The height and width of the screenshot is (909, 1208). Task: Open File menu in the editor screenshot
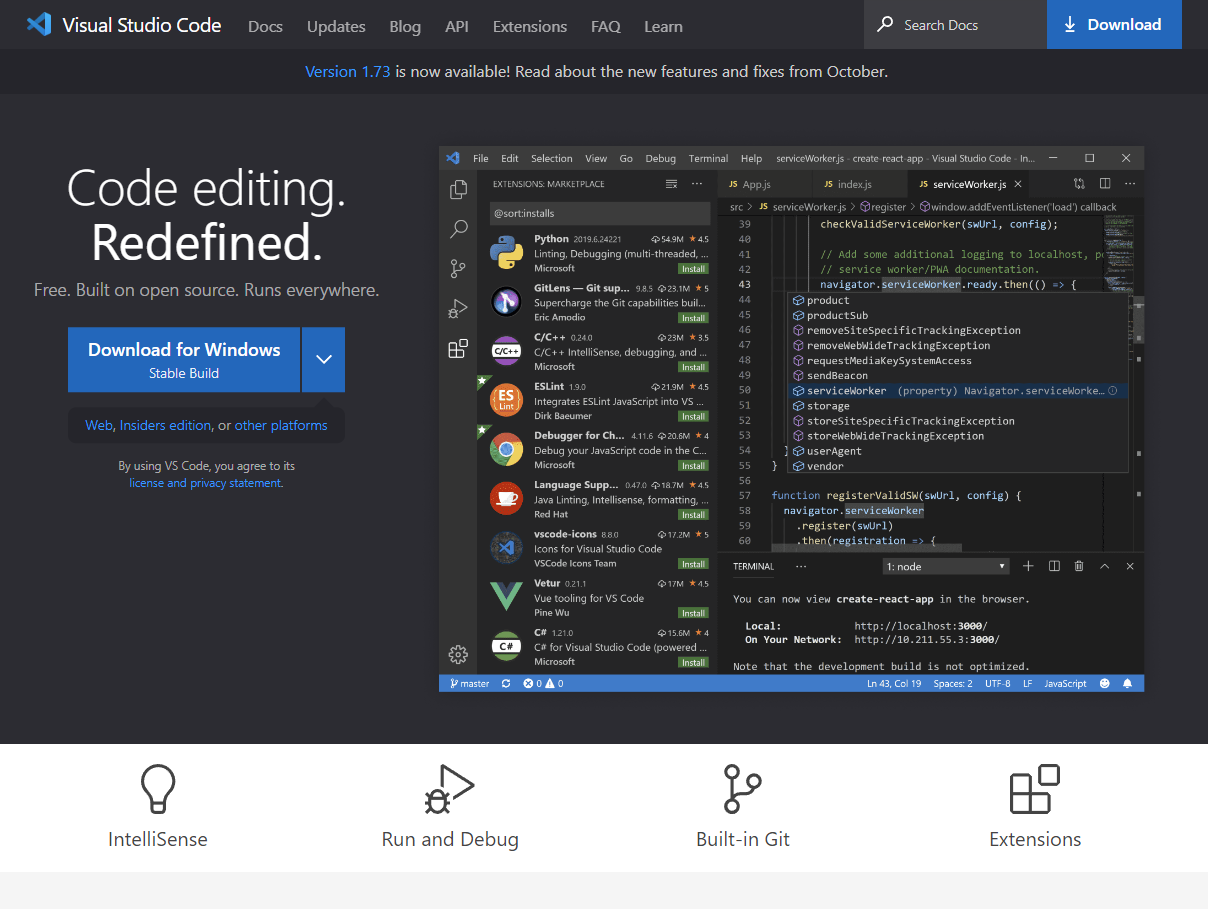(481, 158)
